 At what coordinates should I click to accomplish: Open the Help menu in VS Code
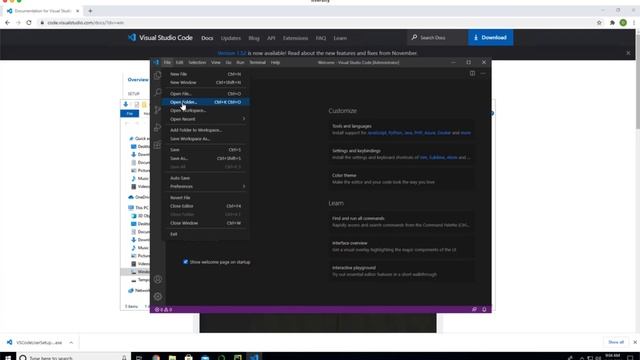coord(276,62)
